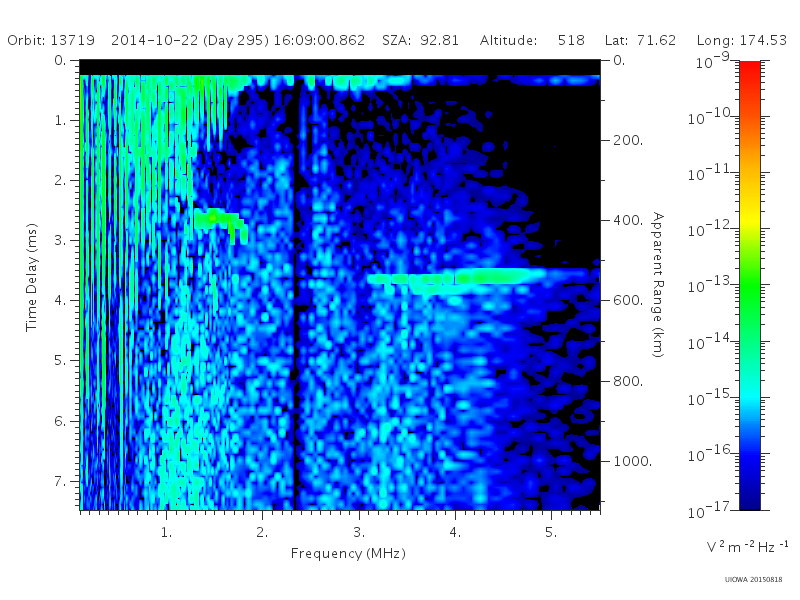
Task: Click the 'Altitude: 518' header text
Action: coord(532,40)
